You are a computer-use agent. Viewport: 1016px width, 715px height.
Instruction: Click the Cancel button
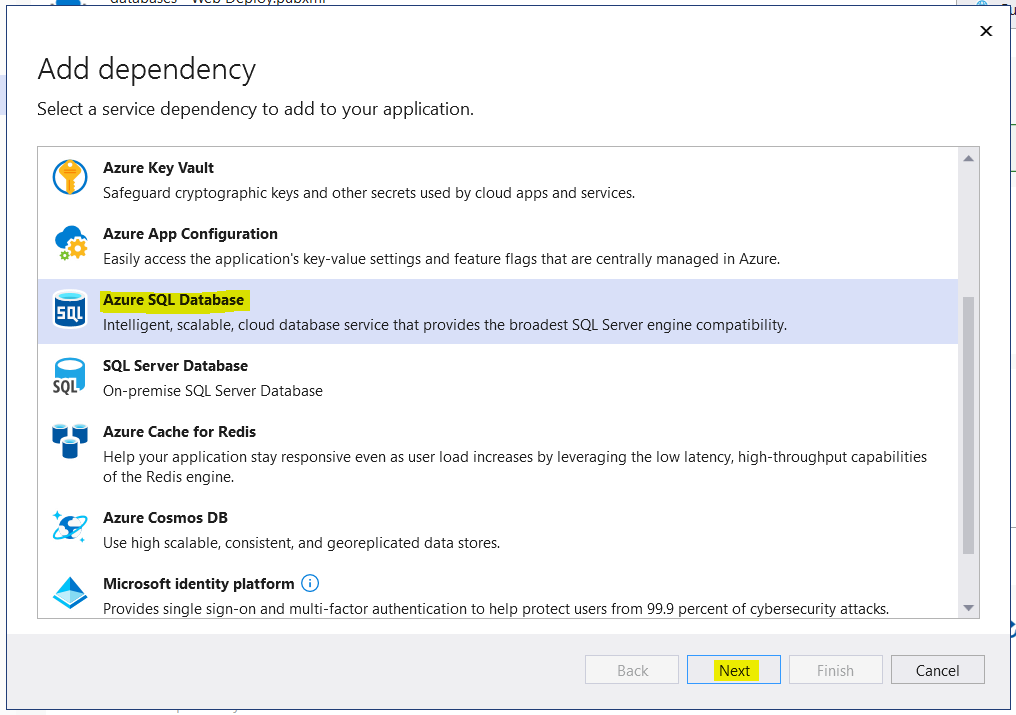pos(938,670)
